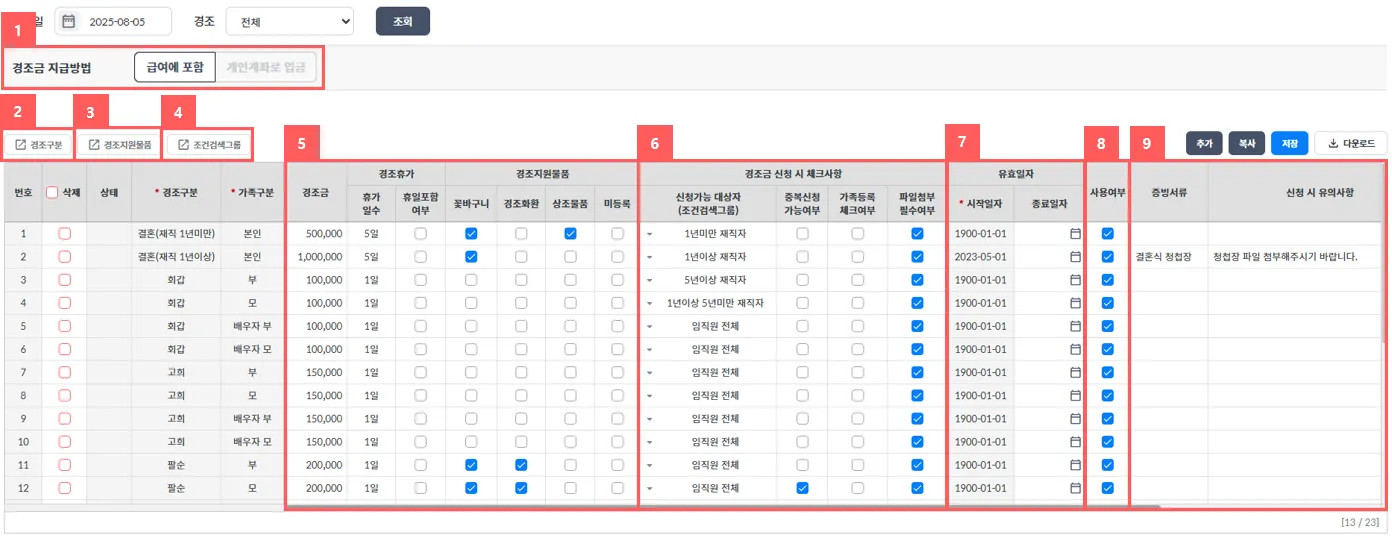Open end-date calendar icon in row 1
Image resolution: width=1392 pixels, height=539 pixels.
coord(1076,233)
